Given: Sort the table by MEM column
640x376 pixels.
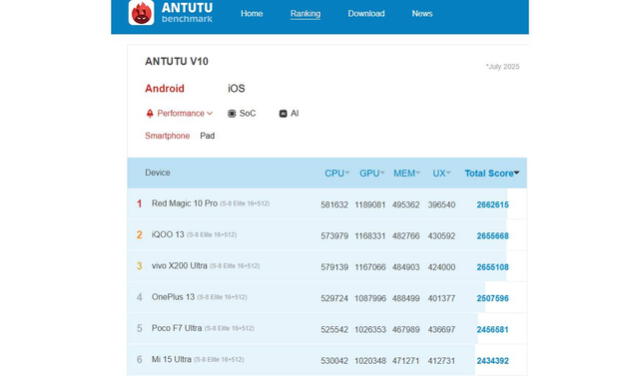Looking at the screenshot, I should point(407,173).
